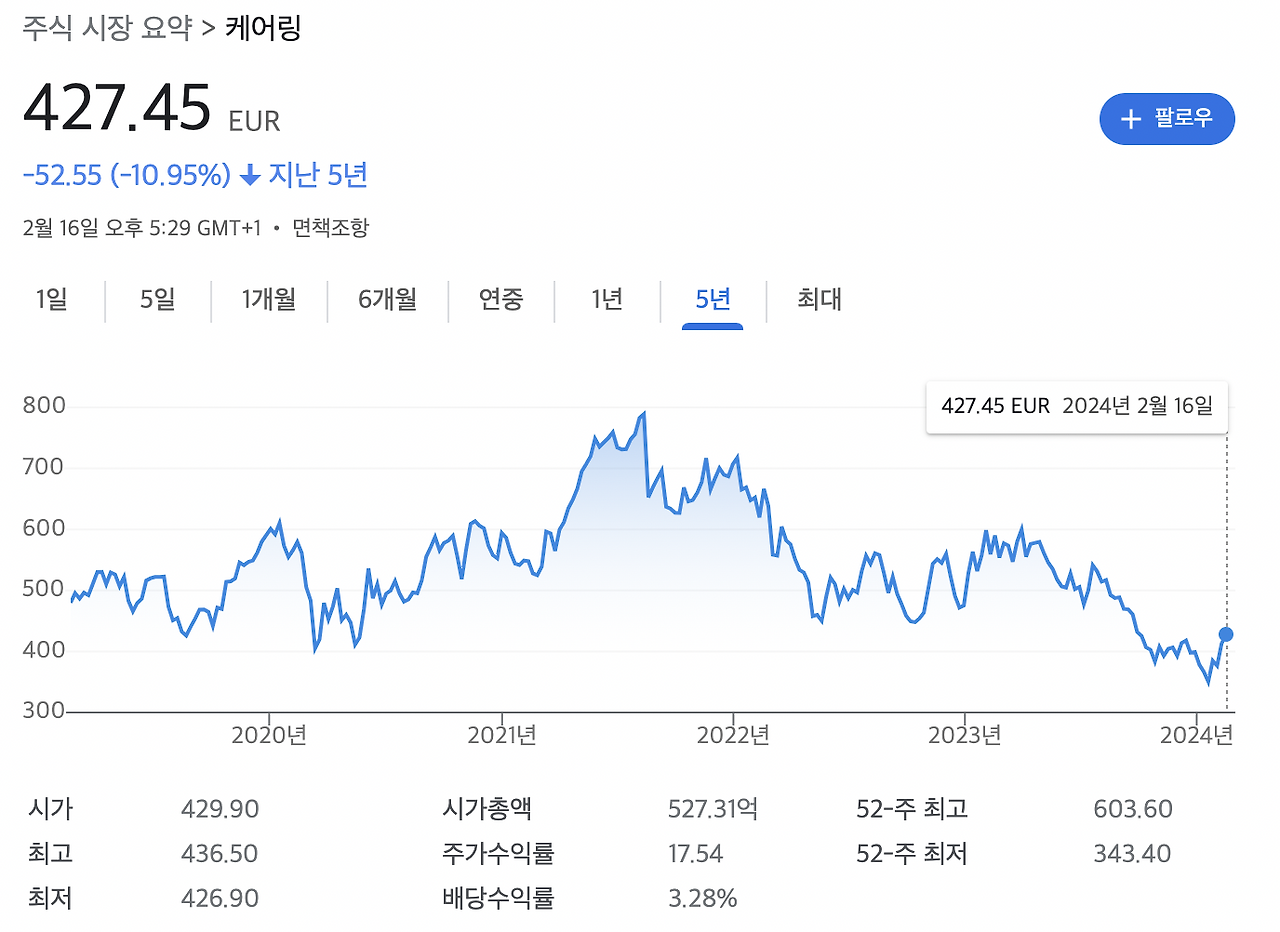Viewport: 1280px width, 932px height.
Task: Open the 최대 full history view
Action: [x=818, y=300]
